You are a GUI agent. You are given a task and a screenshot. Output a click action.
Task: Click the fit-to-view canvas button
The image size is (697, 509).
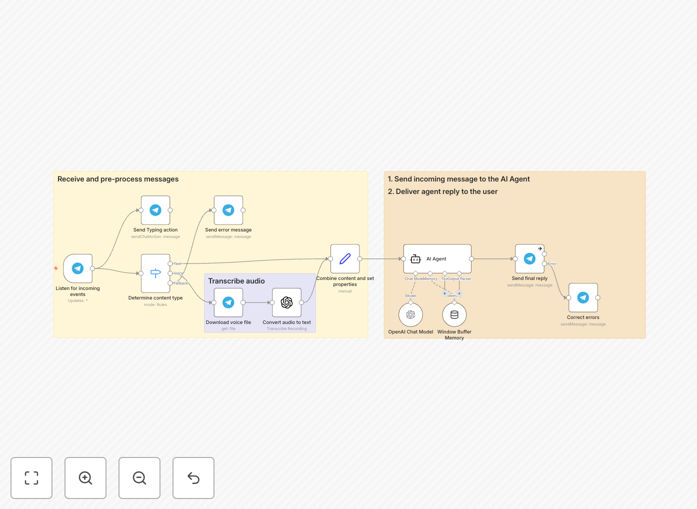[32, 478]
